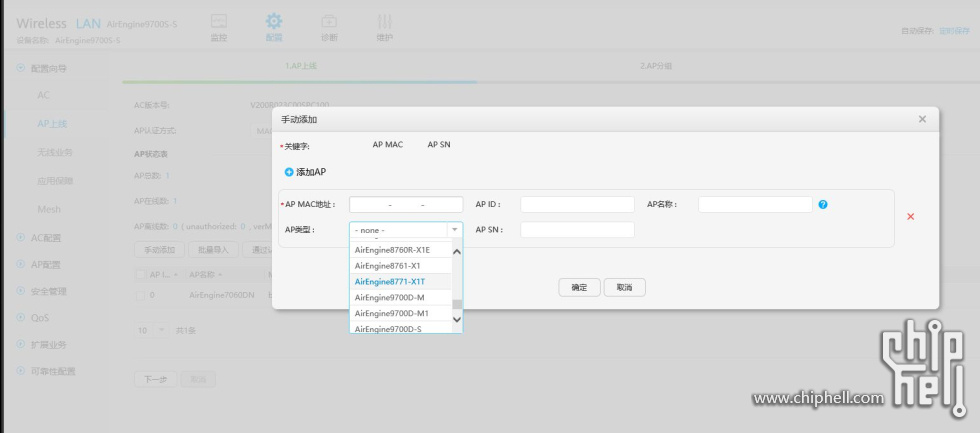
Task: Expand the AP配置 sidebar section
Action: [21, 264]
